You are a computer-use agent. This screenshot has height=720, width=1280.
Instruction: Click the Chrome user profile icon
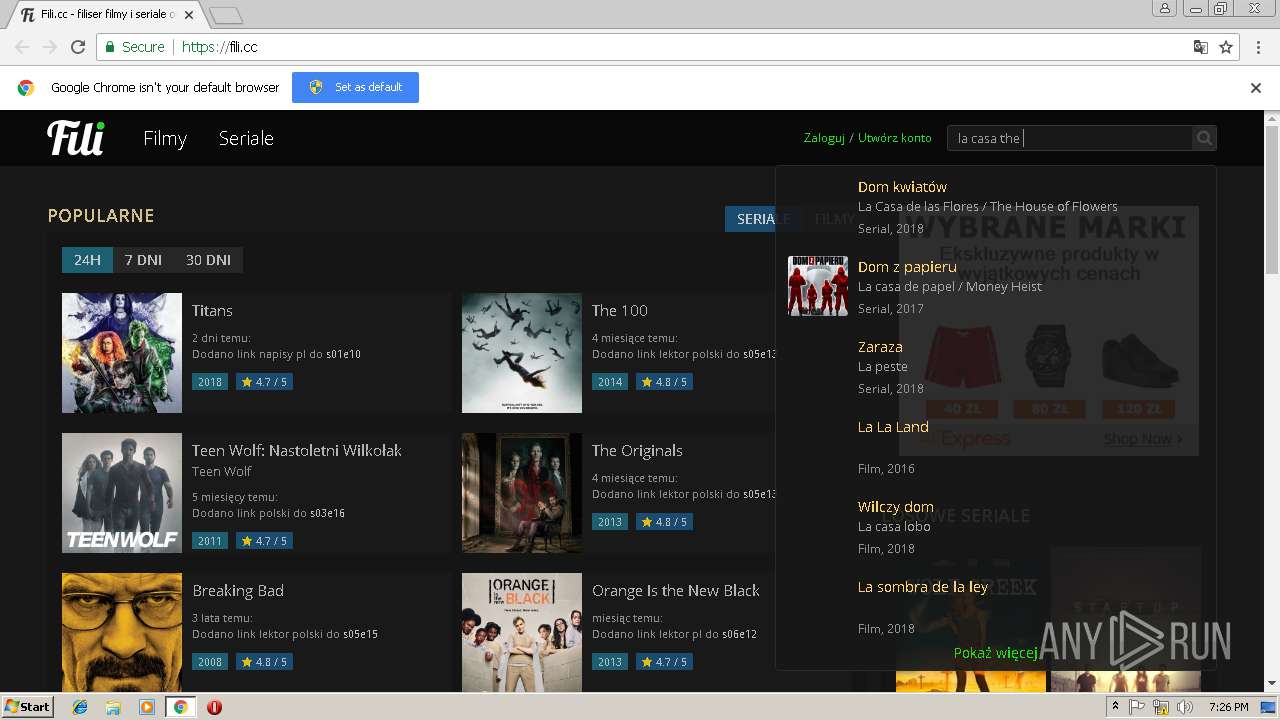tap(1165, 8)
